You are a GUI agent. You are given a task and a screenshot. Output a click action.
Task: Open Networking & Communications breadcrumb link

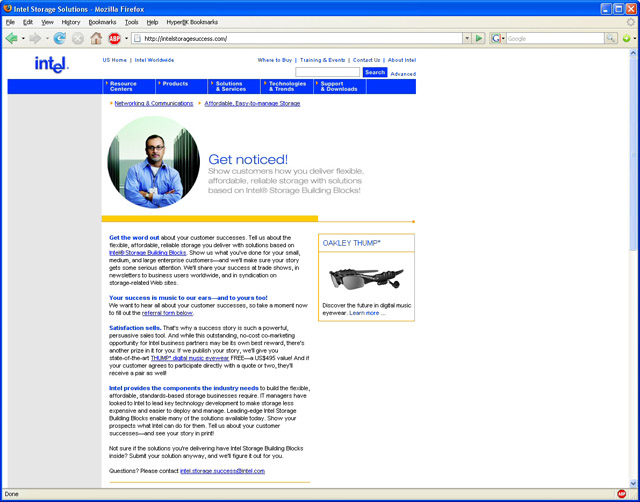tap(154, 104)
